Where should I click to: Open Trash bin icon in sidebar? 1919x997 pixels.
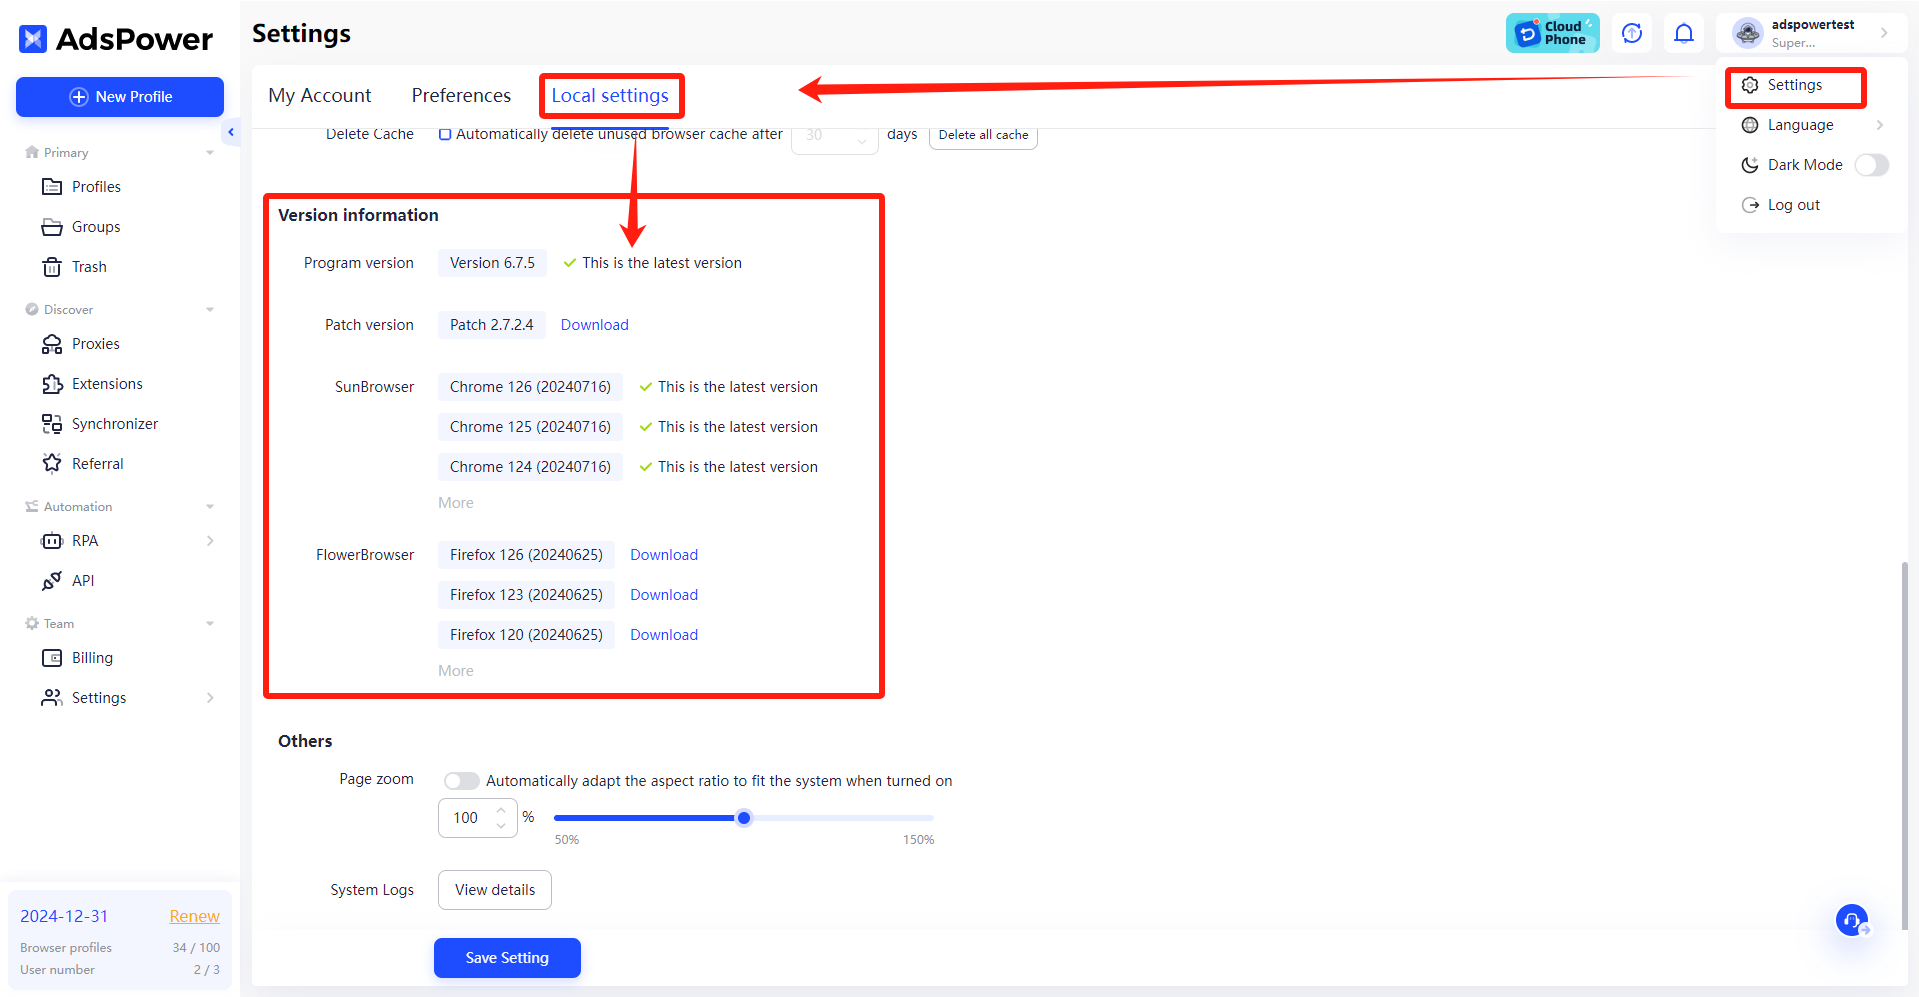pos(52,267)
